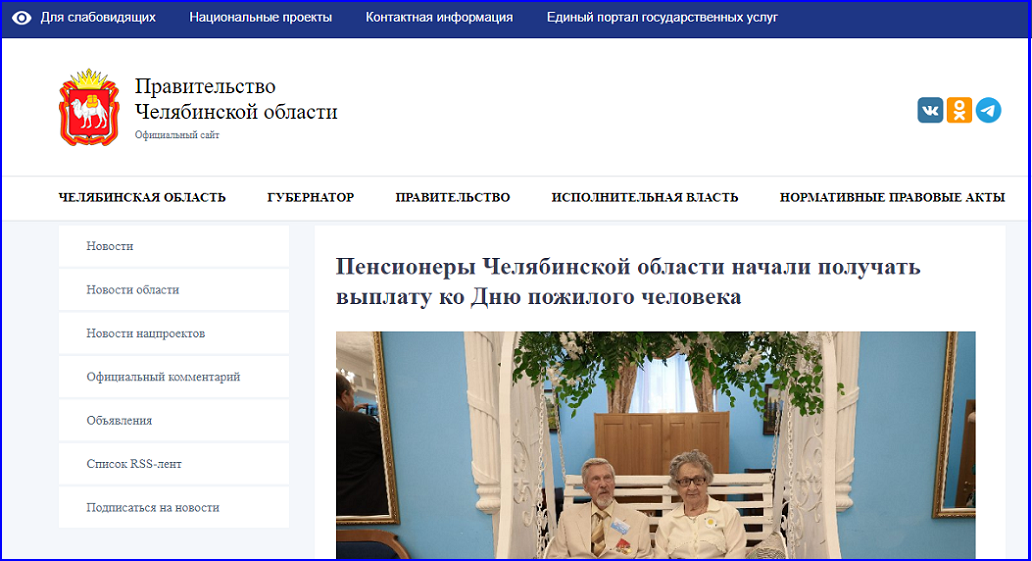Click the eye icon for visually impaired
The width and height of the screenshot is (1032, 561).
click(22, 18)
